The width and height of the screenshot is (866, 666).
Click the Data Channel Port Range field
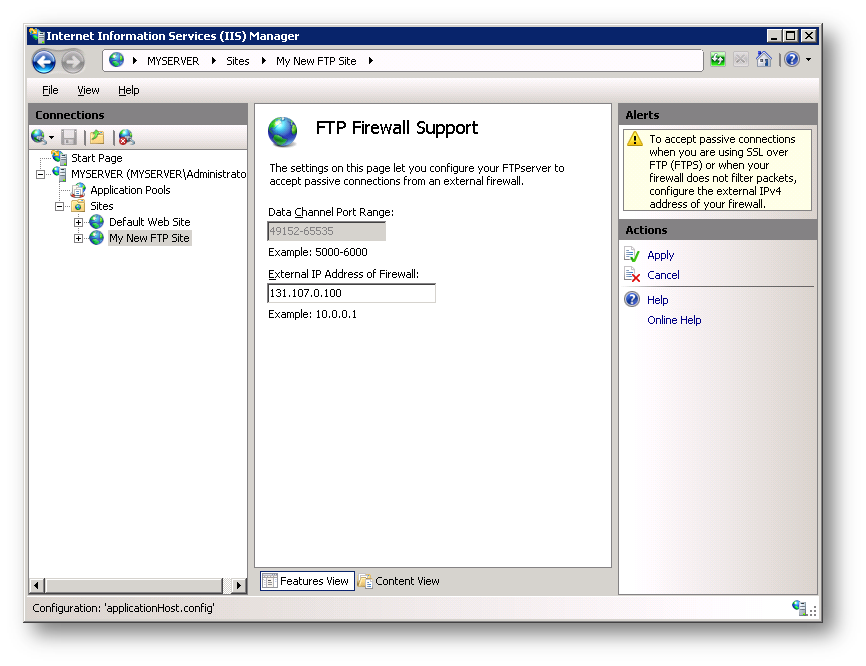pyautogui.click(x=326, y=231)
